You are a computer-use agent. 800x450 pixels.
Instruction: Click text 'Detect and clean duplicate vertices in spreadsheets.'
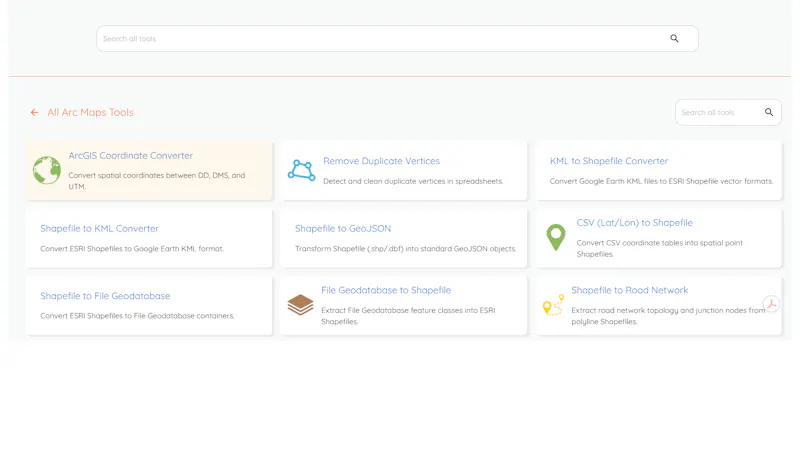coord(413,181)
